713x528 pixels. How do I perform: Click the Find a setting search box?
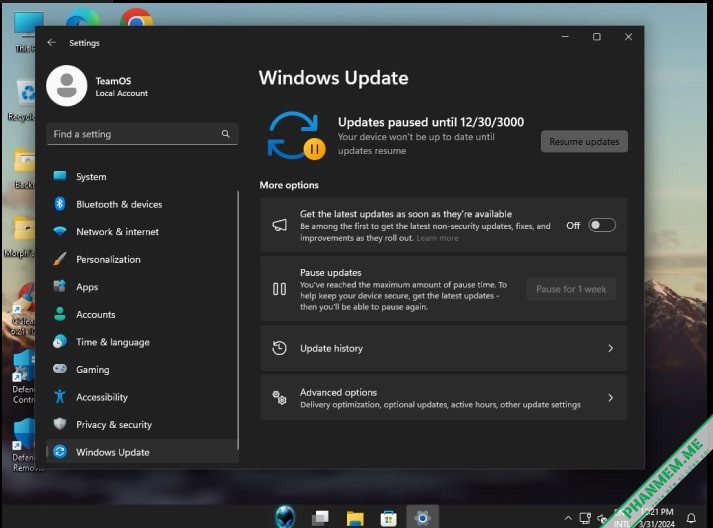pos(142,134)
